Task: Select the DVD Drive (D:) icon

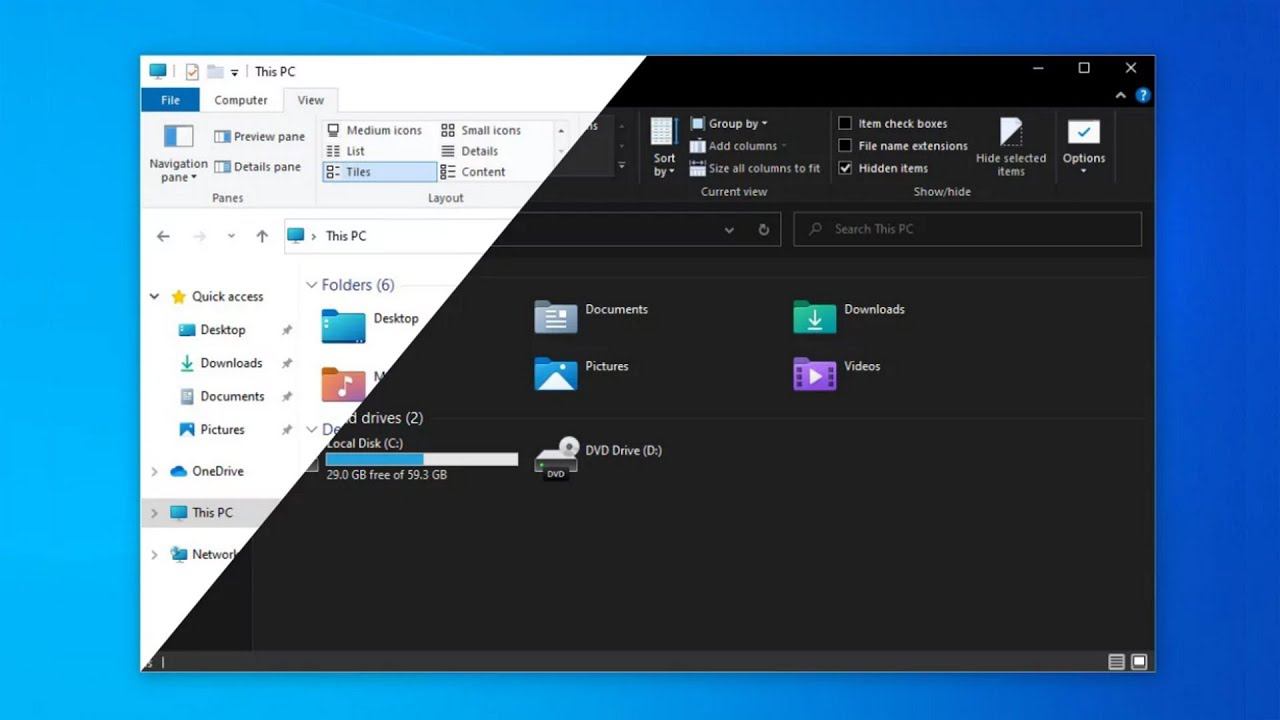Action: pos(556,459)
